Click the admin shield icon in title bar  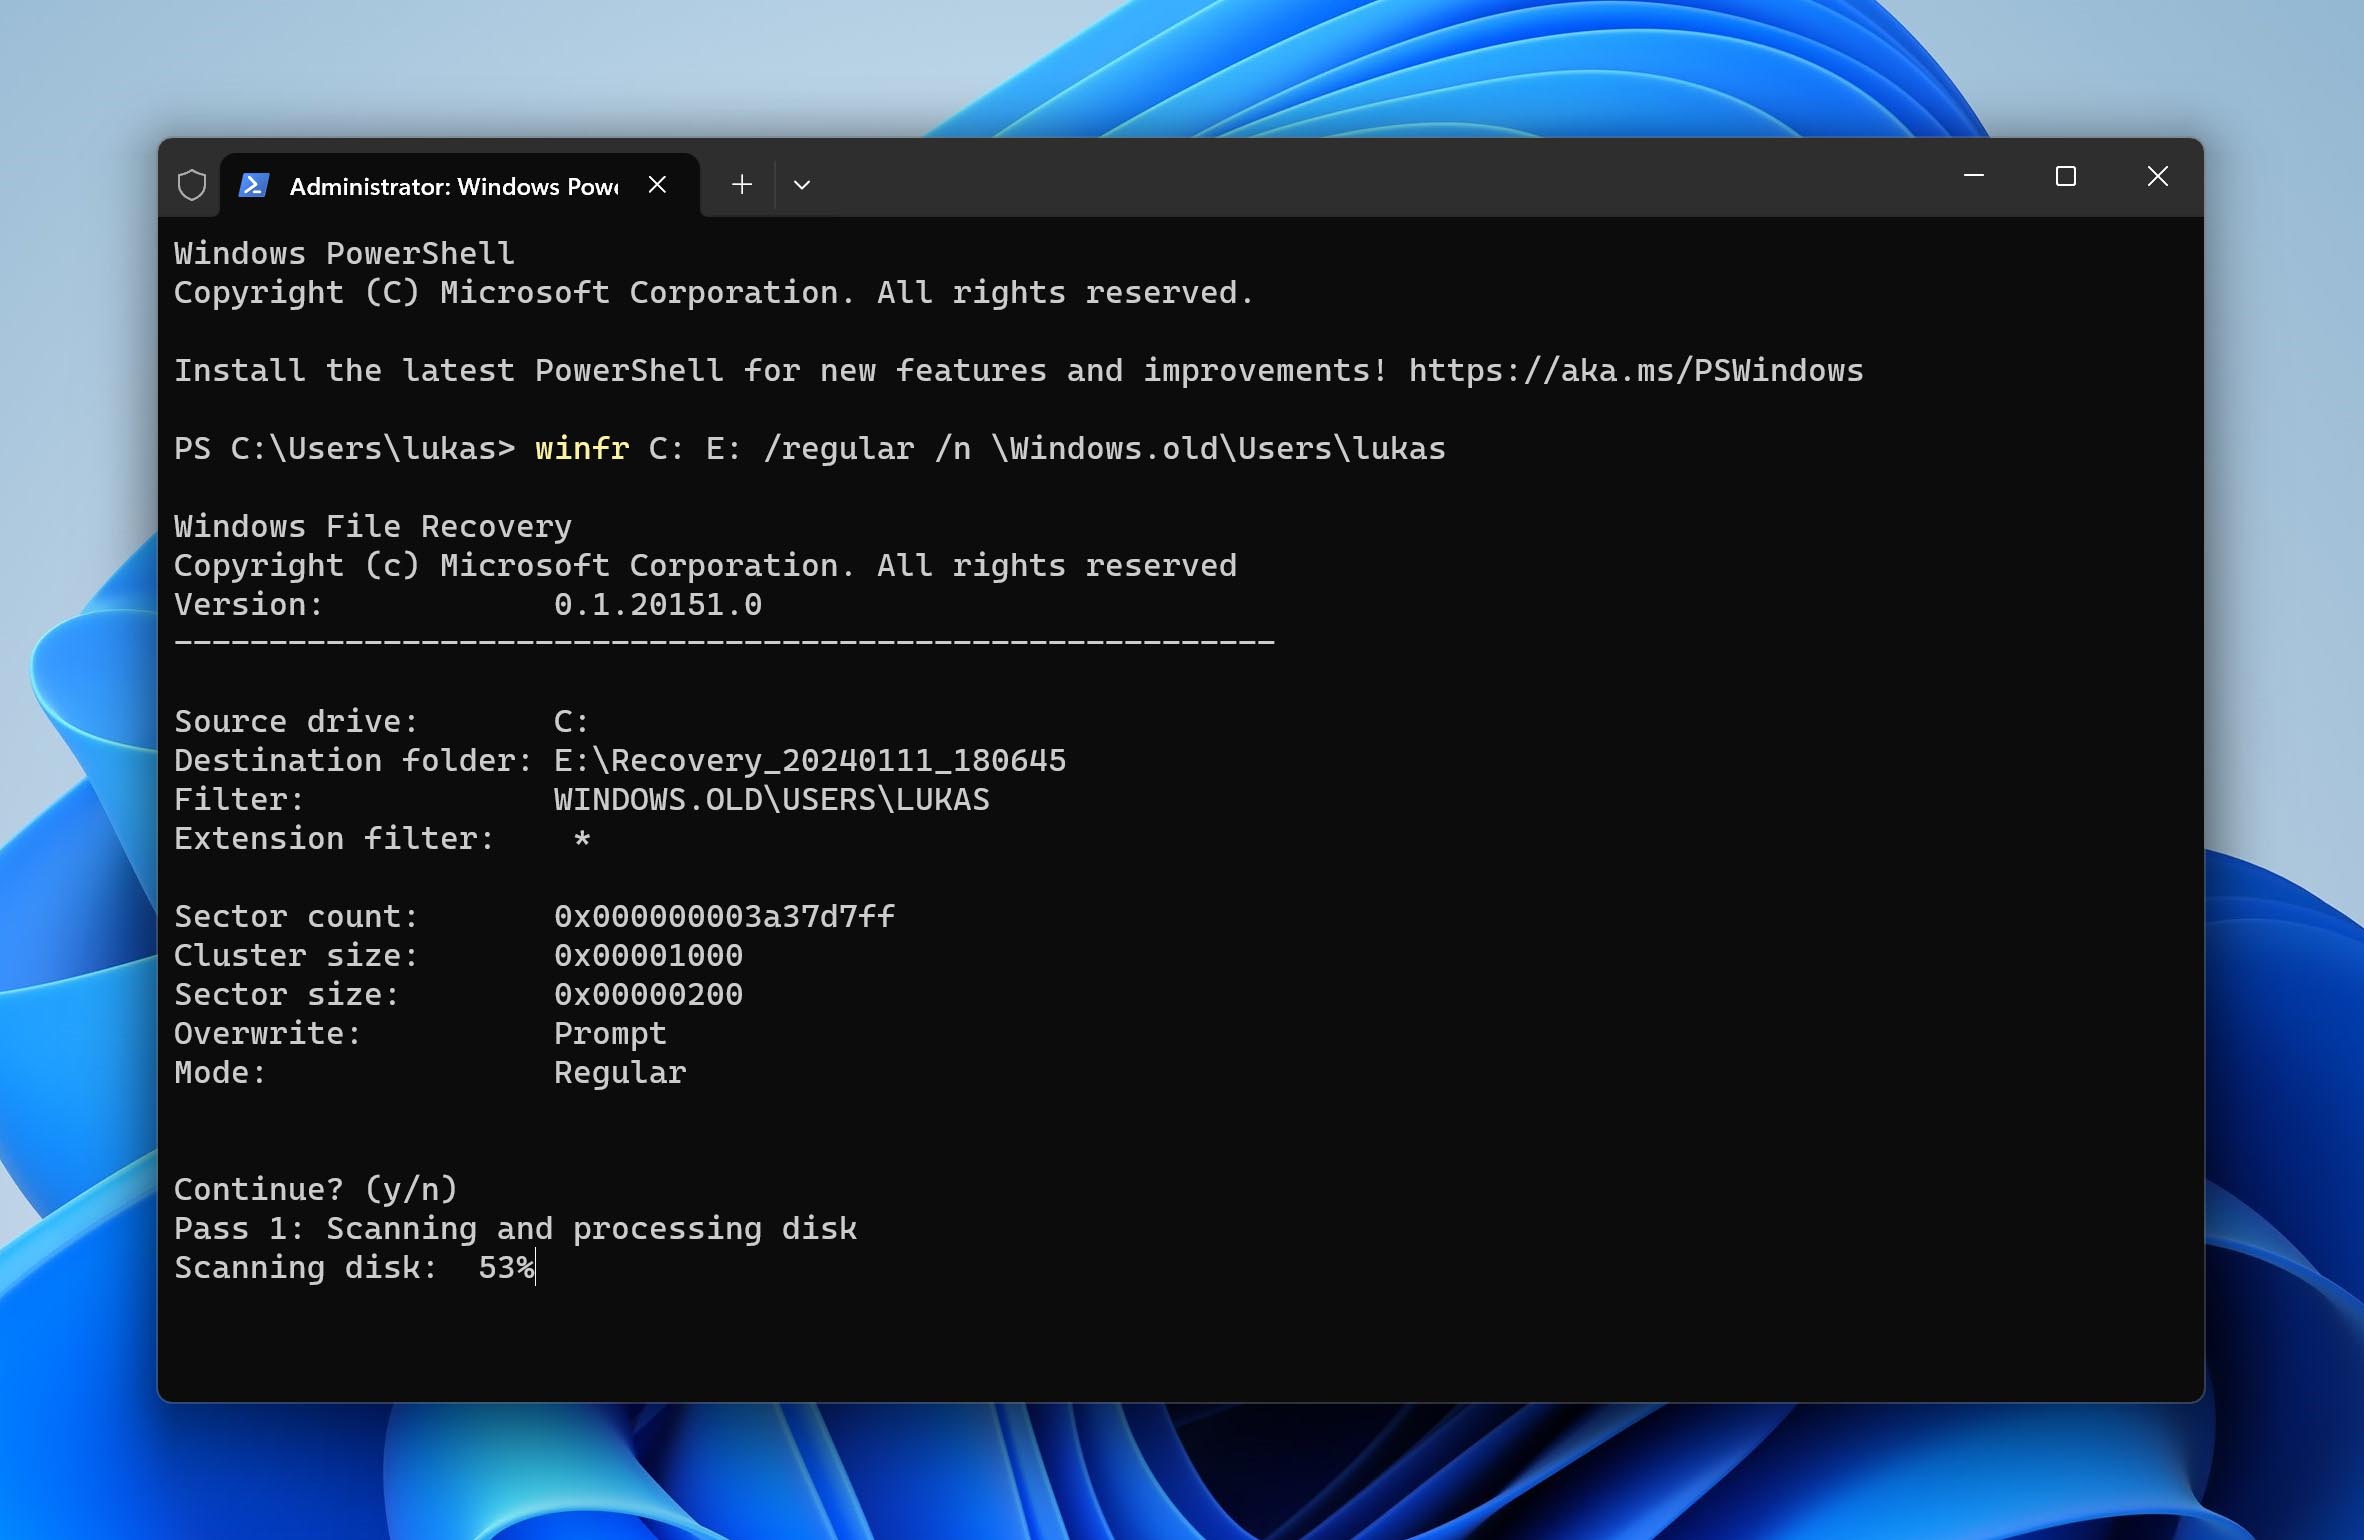pos(191,185)
